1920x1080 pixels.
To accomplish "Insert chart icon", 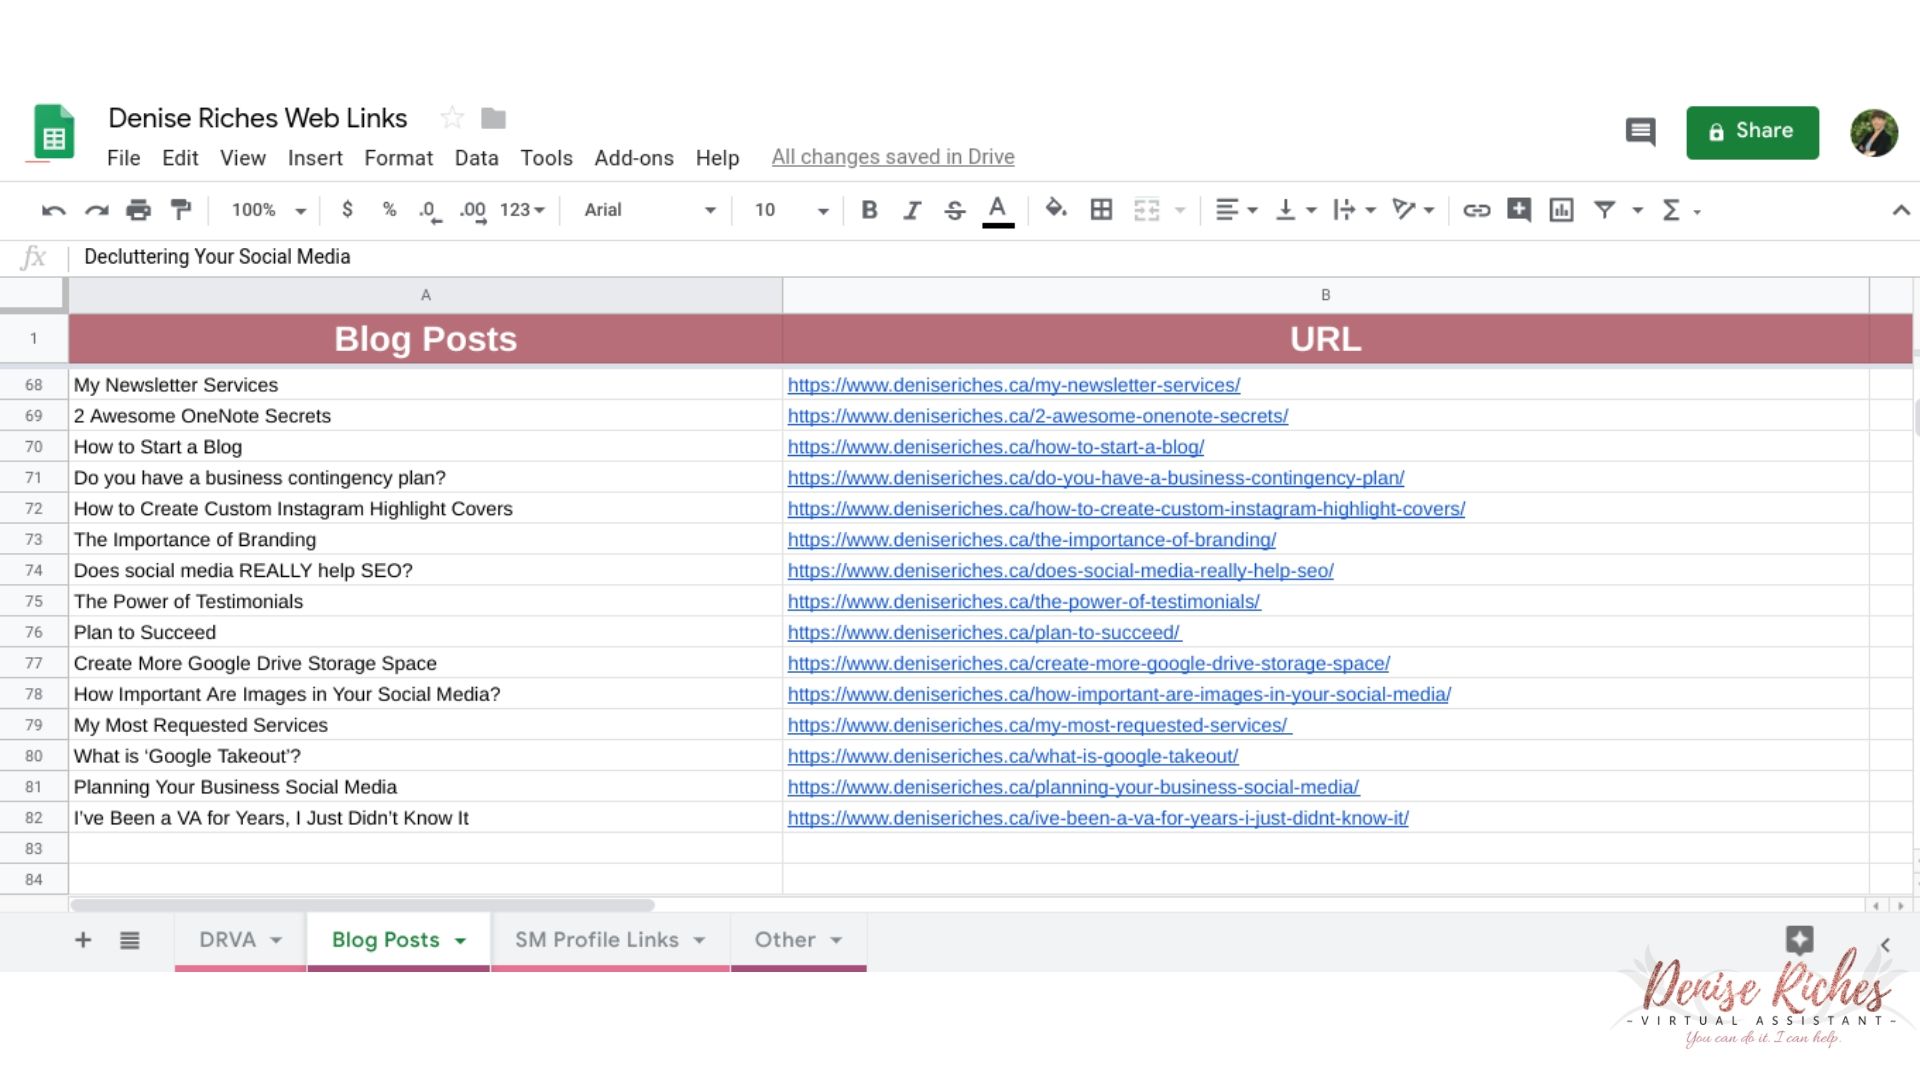I will 1561,210.
